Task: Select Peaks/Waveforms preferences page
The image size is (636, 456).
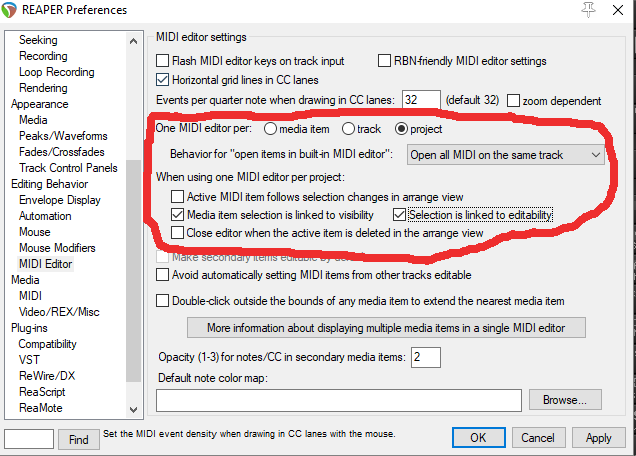Action: [63, 136]
